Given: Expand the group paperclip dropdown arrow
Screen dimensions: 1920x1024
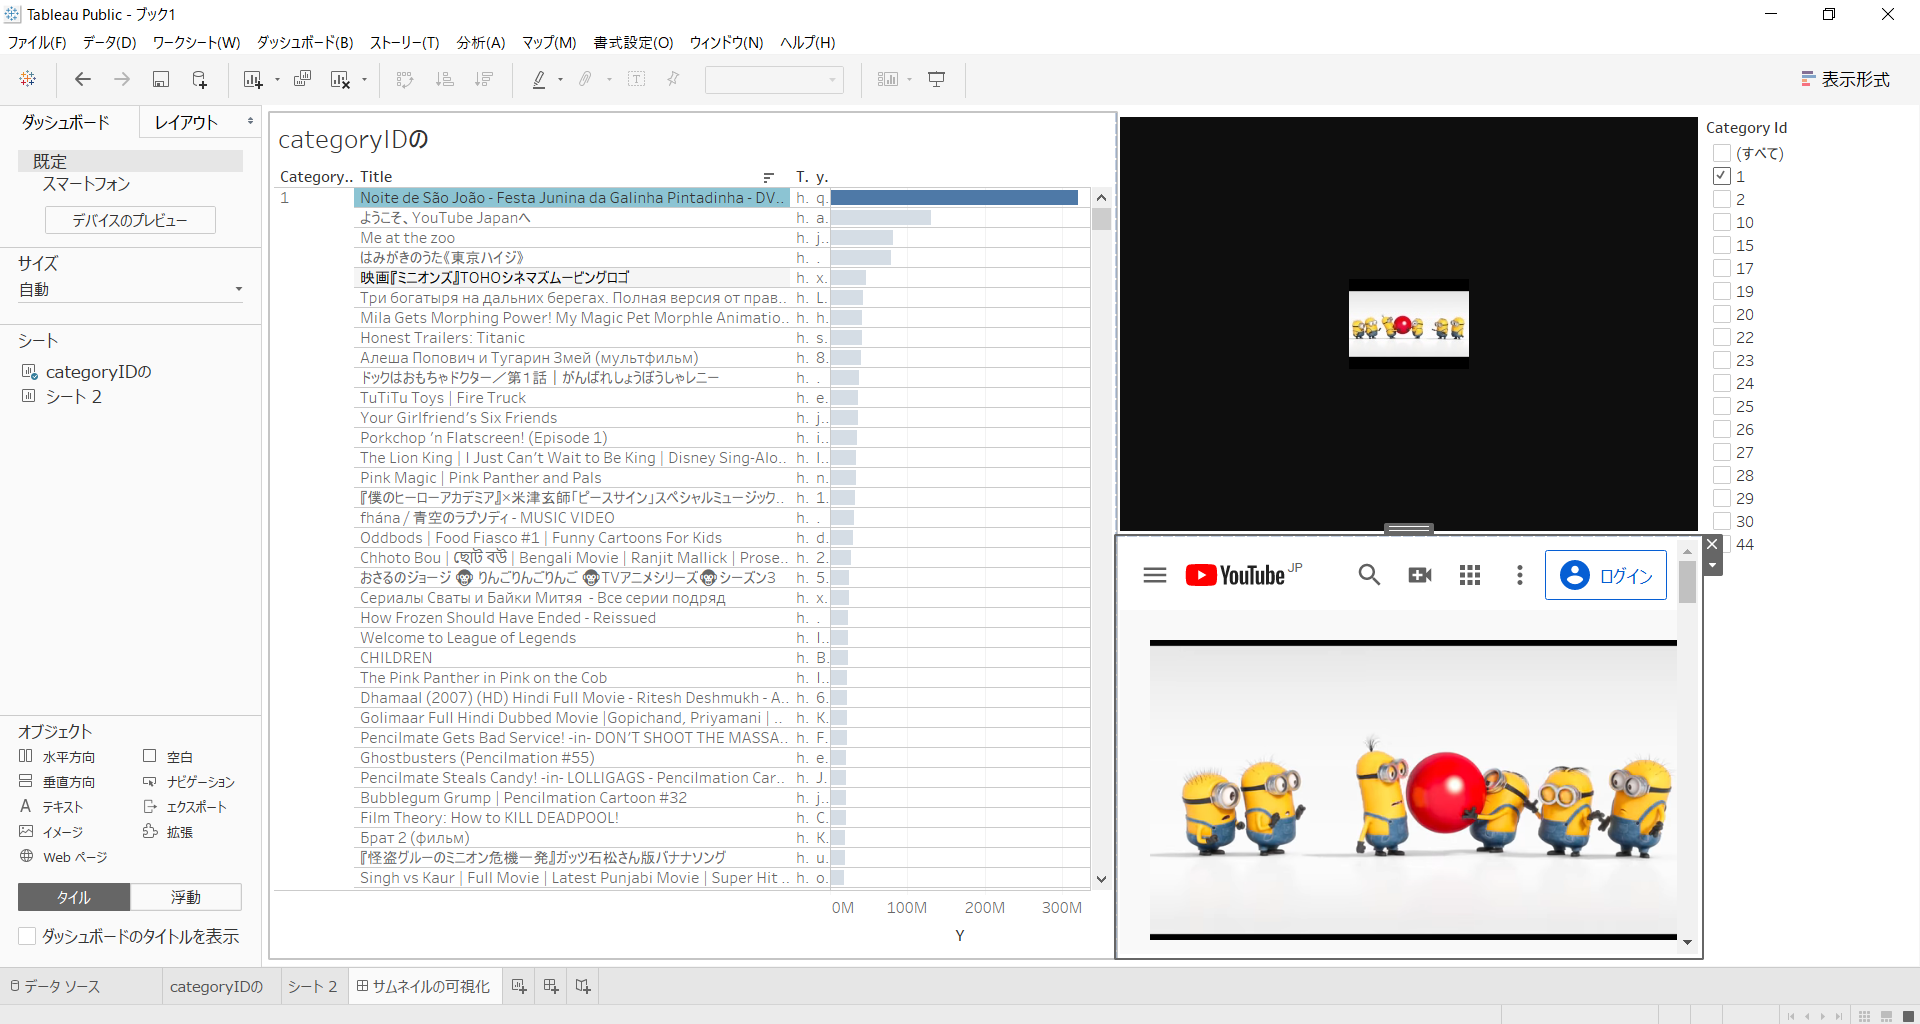Looking at the screenshot, I should tap(608, 80).
